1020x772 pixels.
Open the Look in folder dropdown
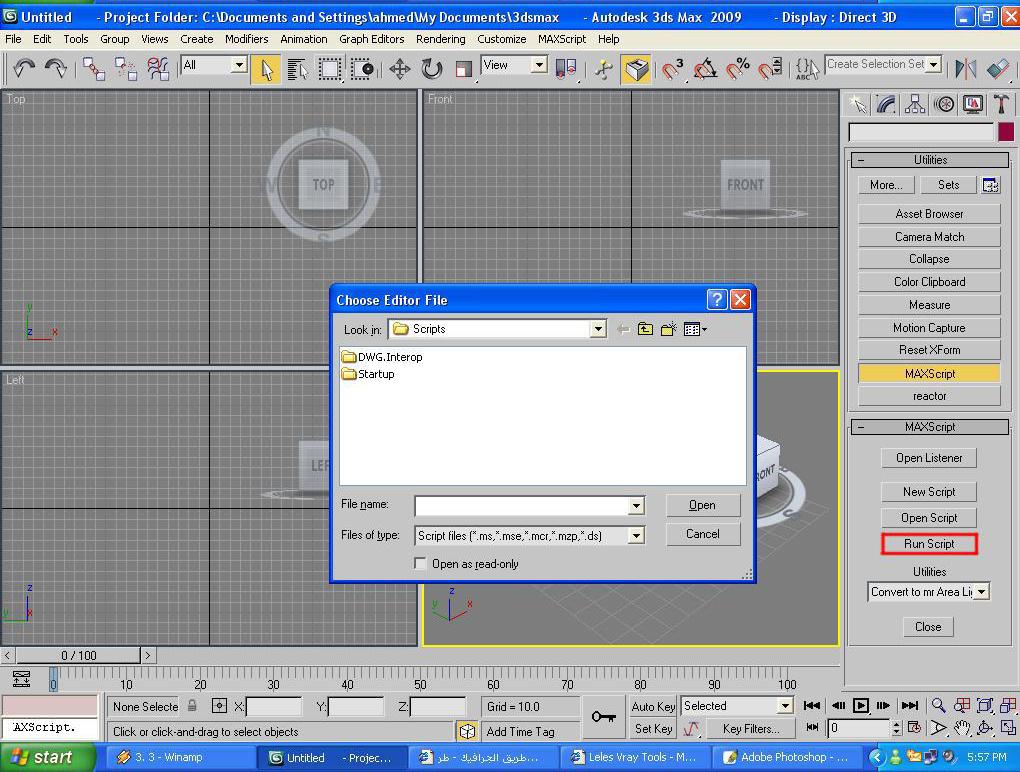598,329
